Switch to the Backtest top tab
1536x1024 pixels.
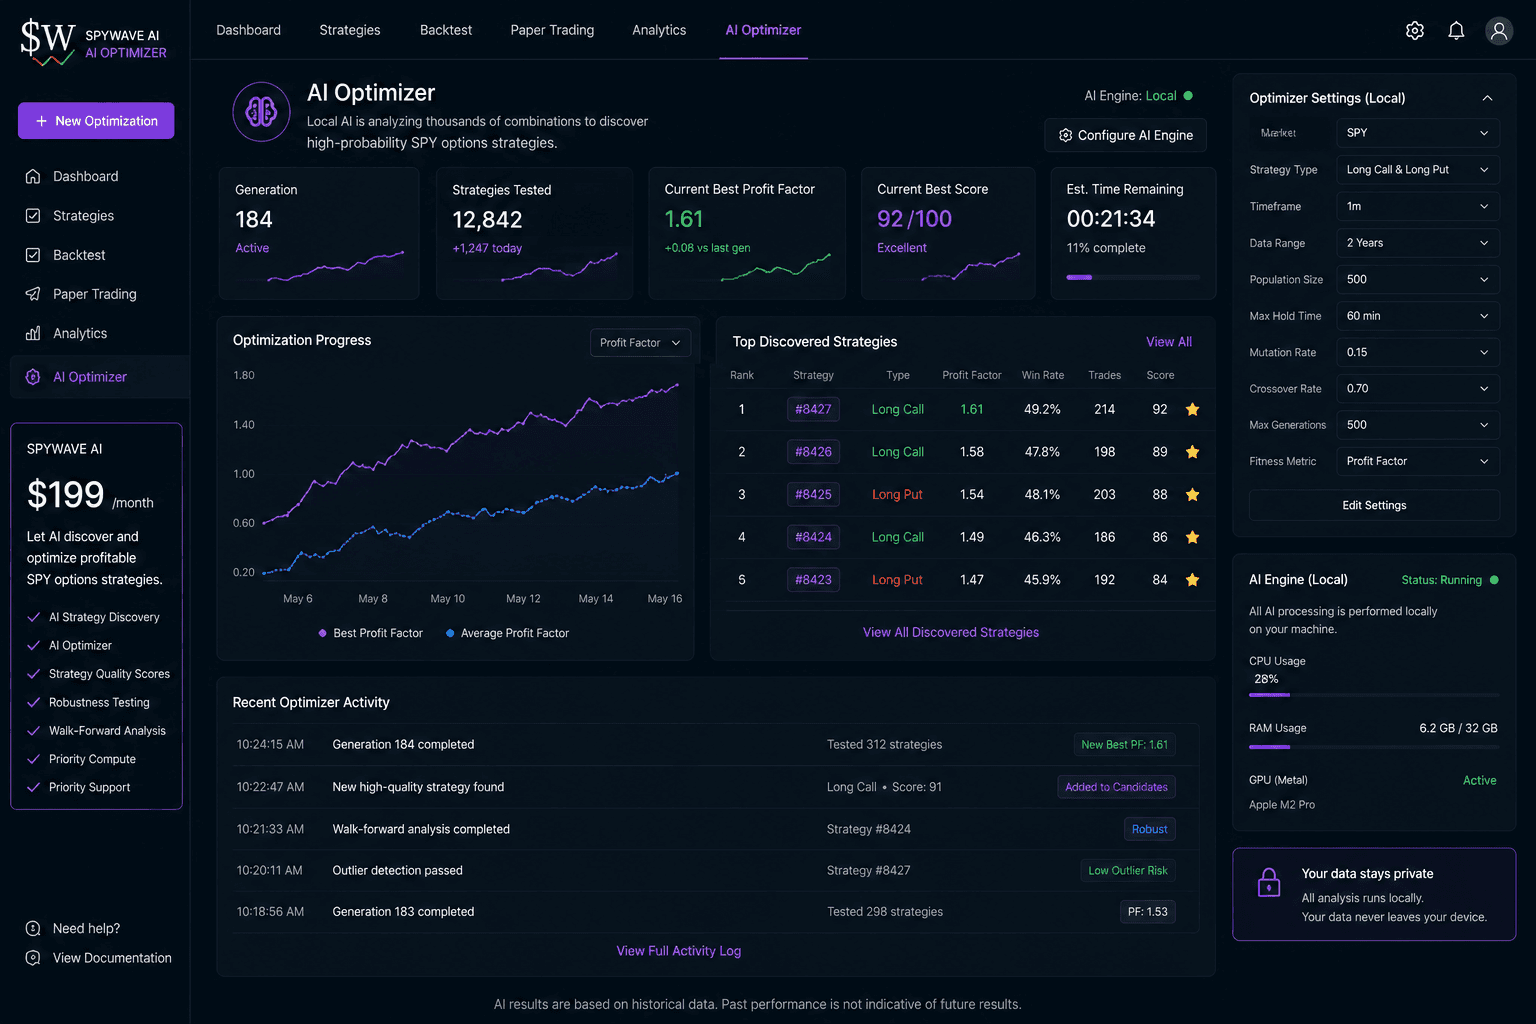446,30
